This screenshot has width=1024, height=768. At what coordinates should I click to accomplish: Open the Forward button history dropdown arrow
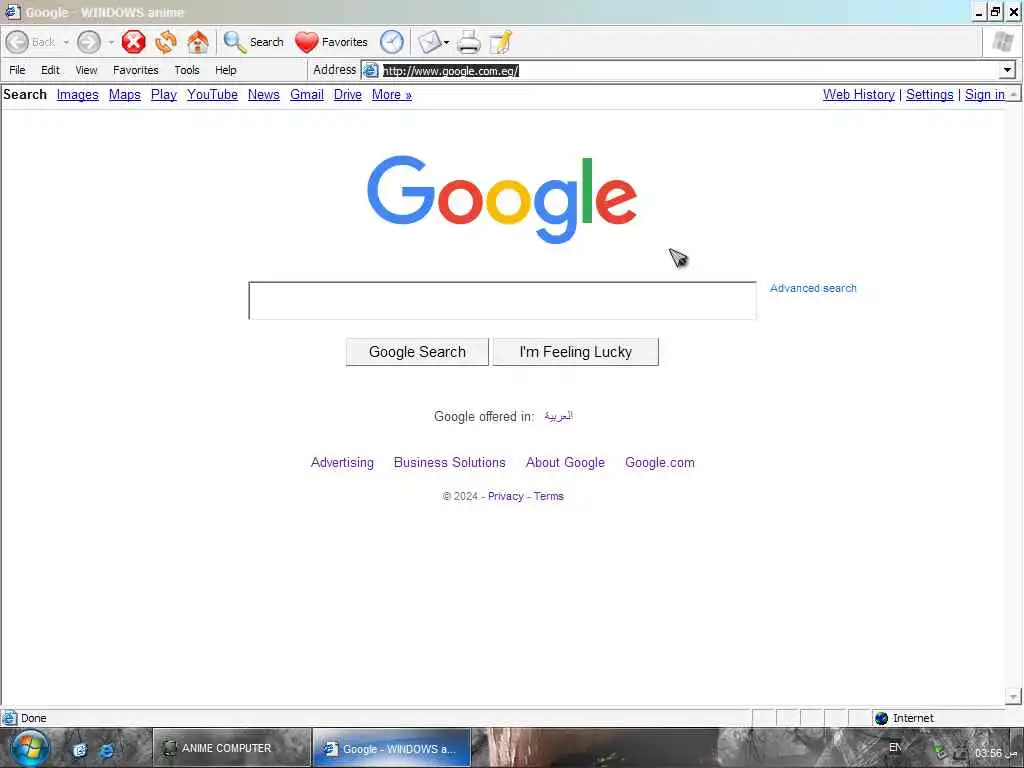pyautogui.click(x=111, y=42)
